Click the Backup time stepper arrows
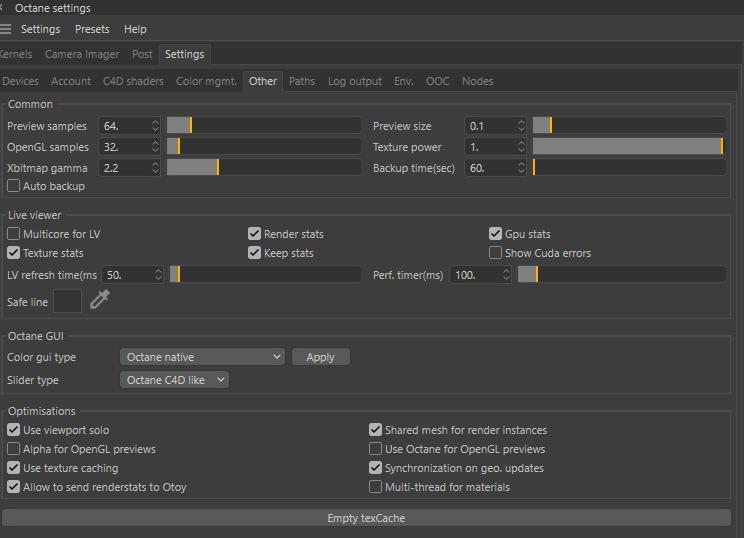Viewport: 744px width, 538px height. pyautogui.click(x=521, y=167)
